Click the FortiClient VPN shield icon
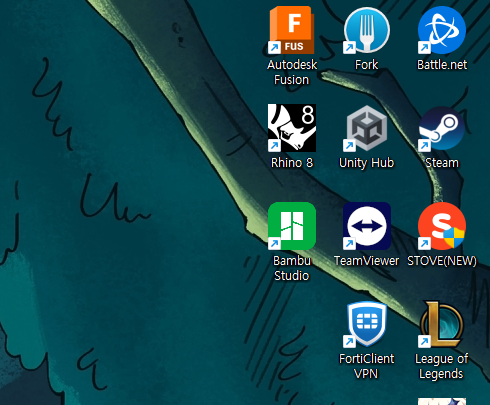The image size is (490, 405). point(367,324)
